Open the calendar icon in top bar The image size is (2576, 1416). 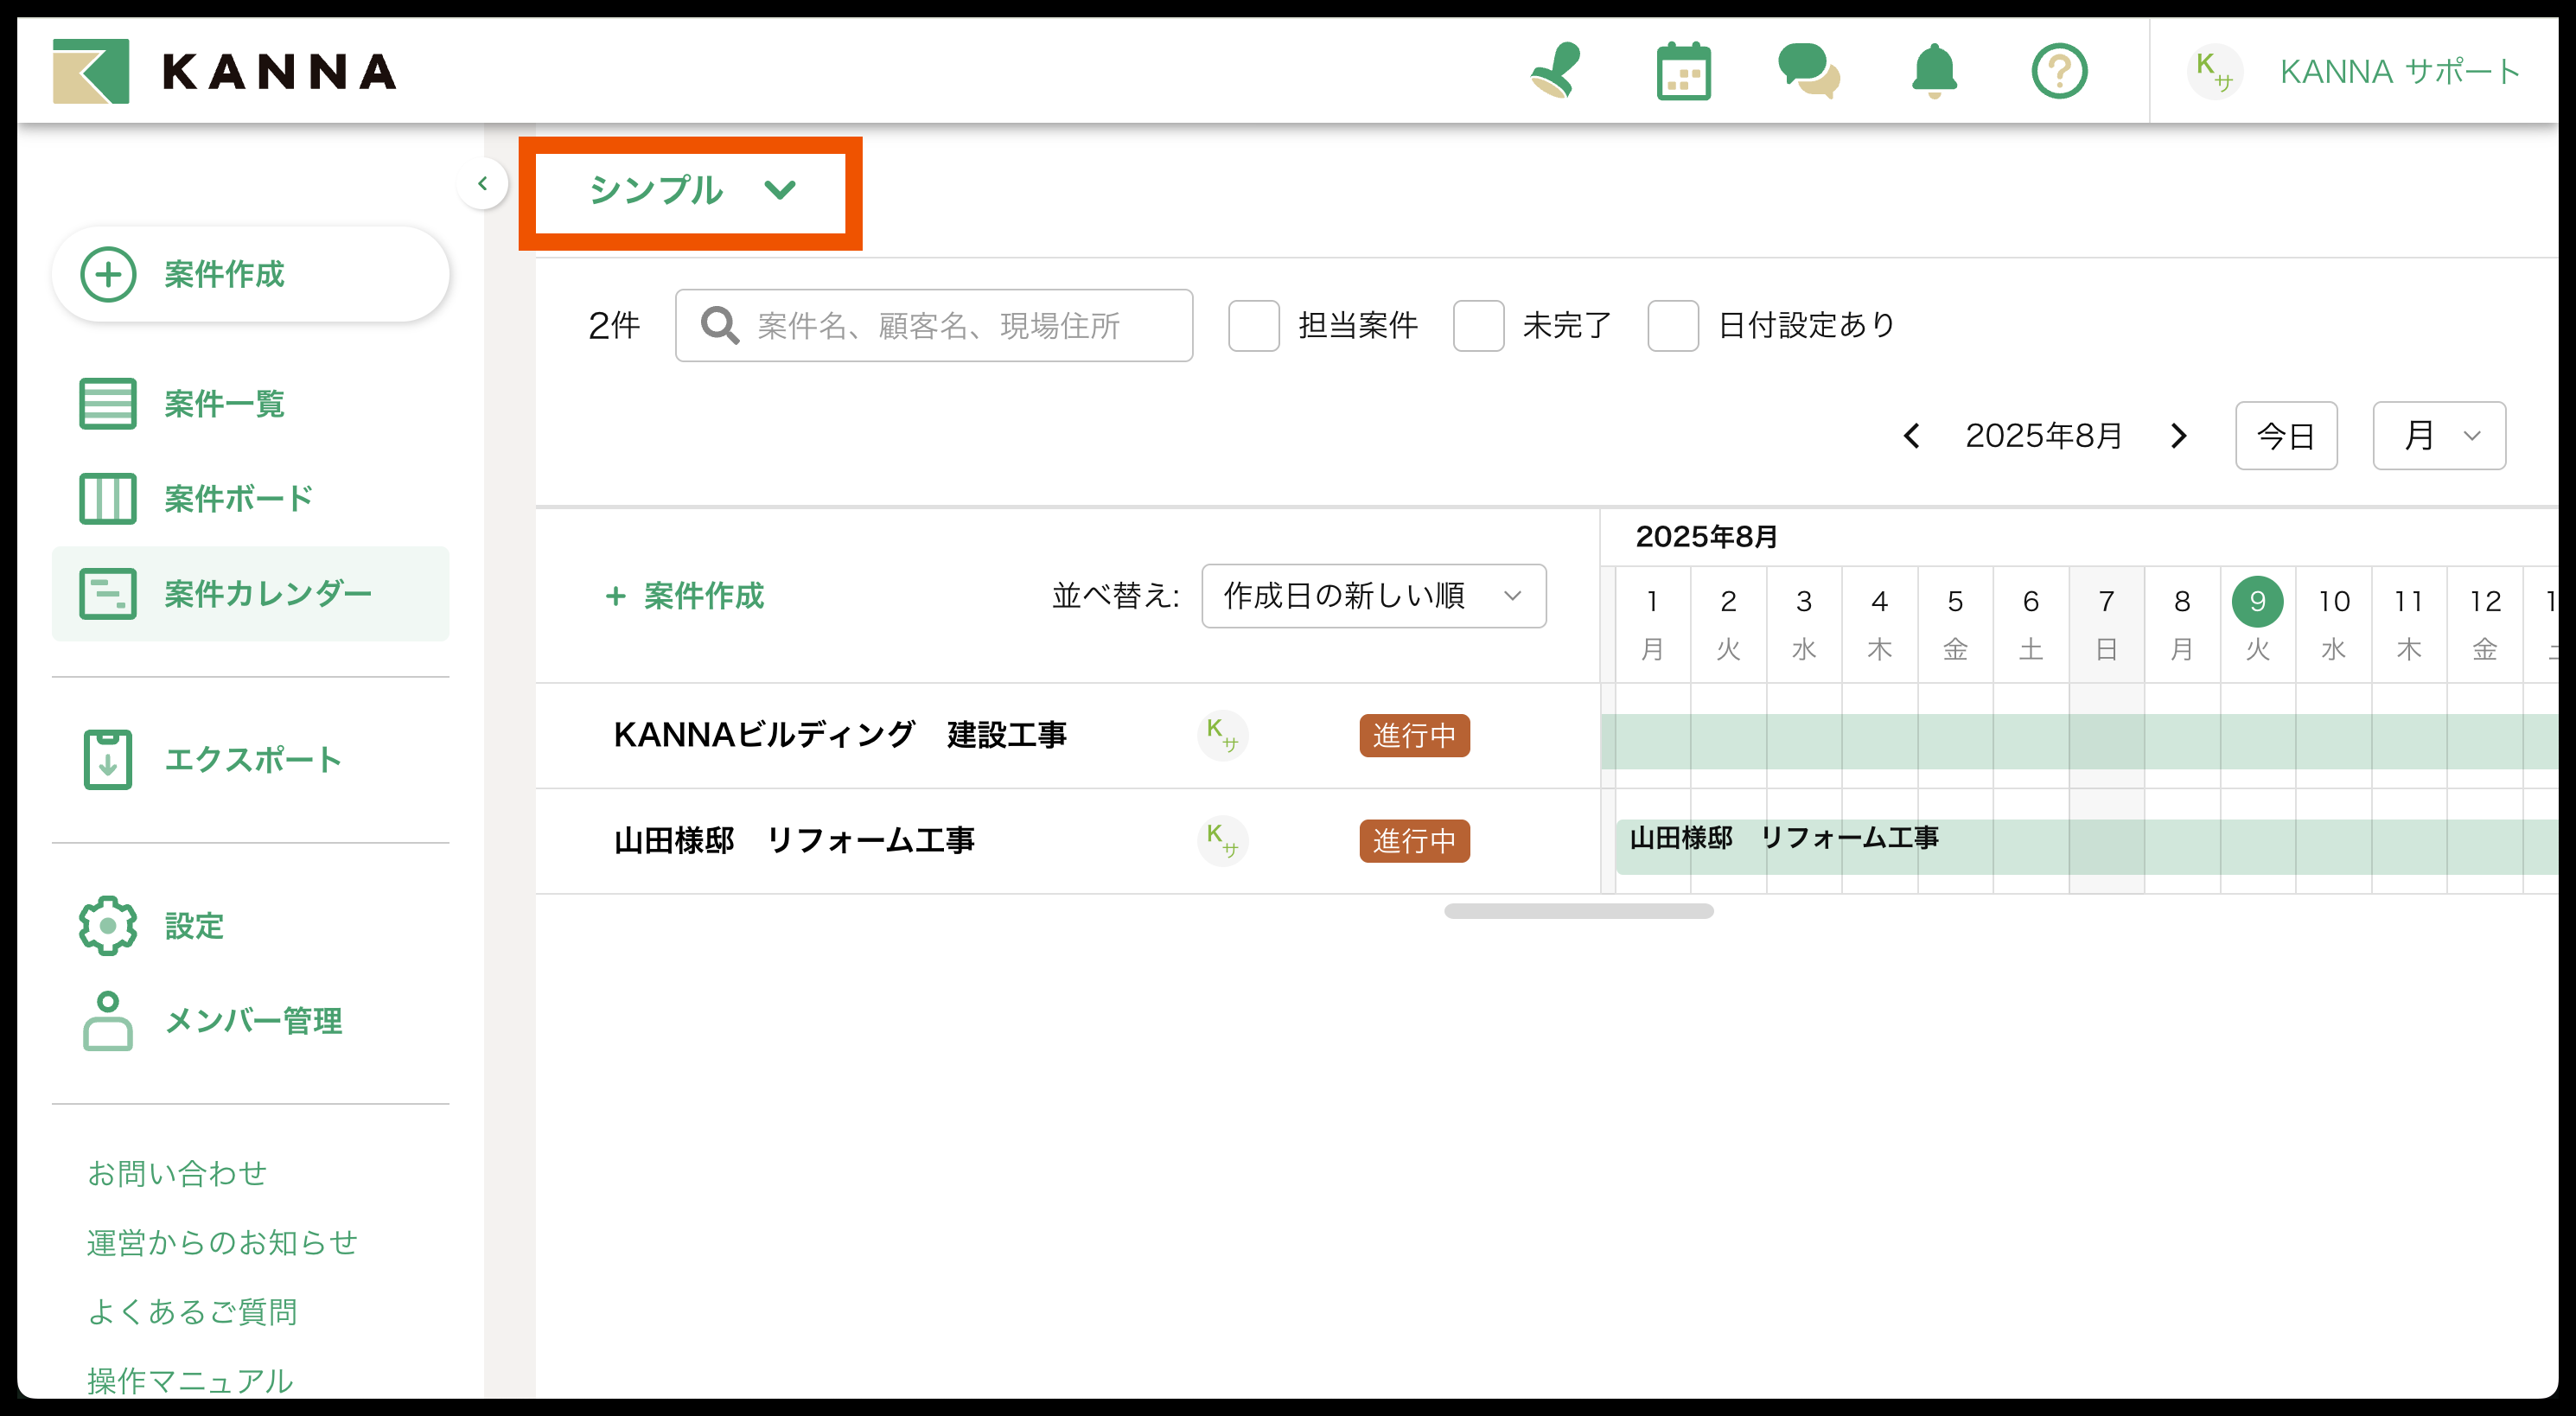(x=1683, y=71)
